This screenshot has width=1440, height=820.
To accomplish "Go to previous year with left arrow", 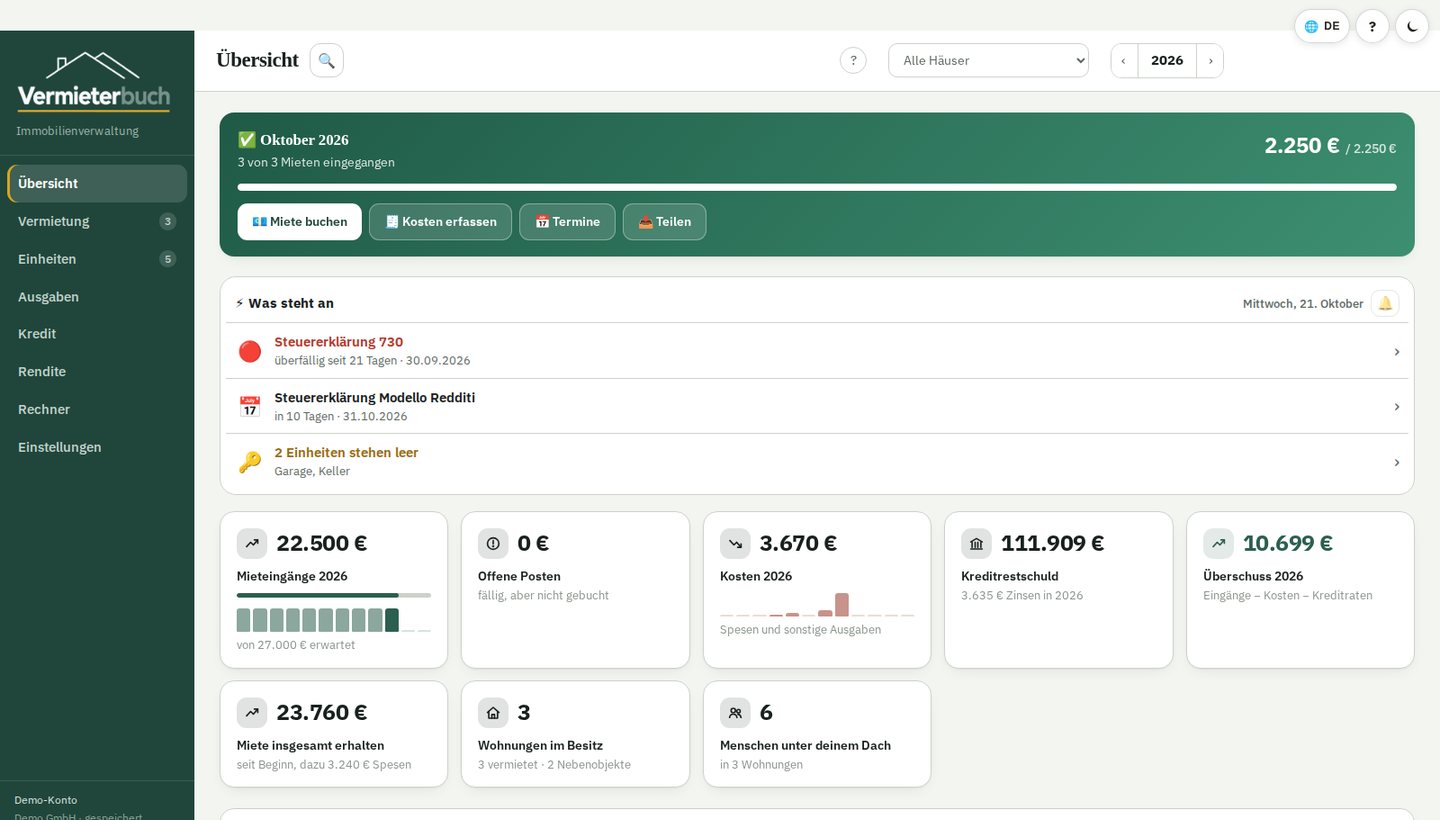I will point(1124,60).
